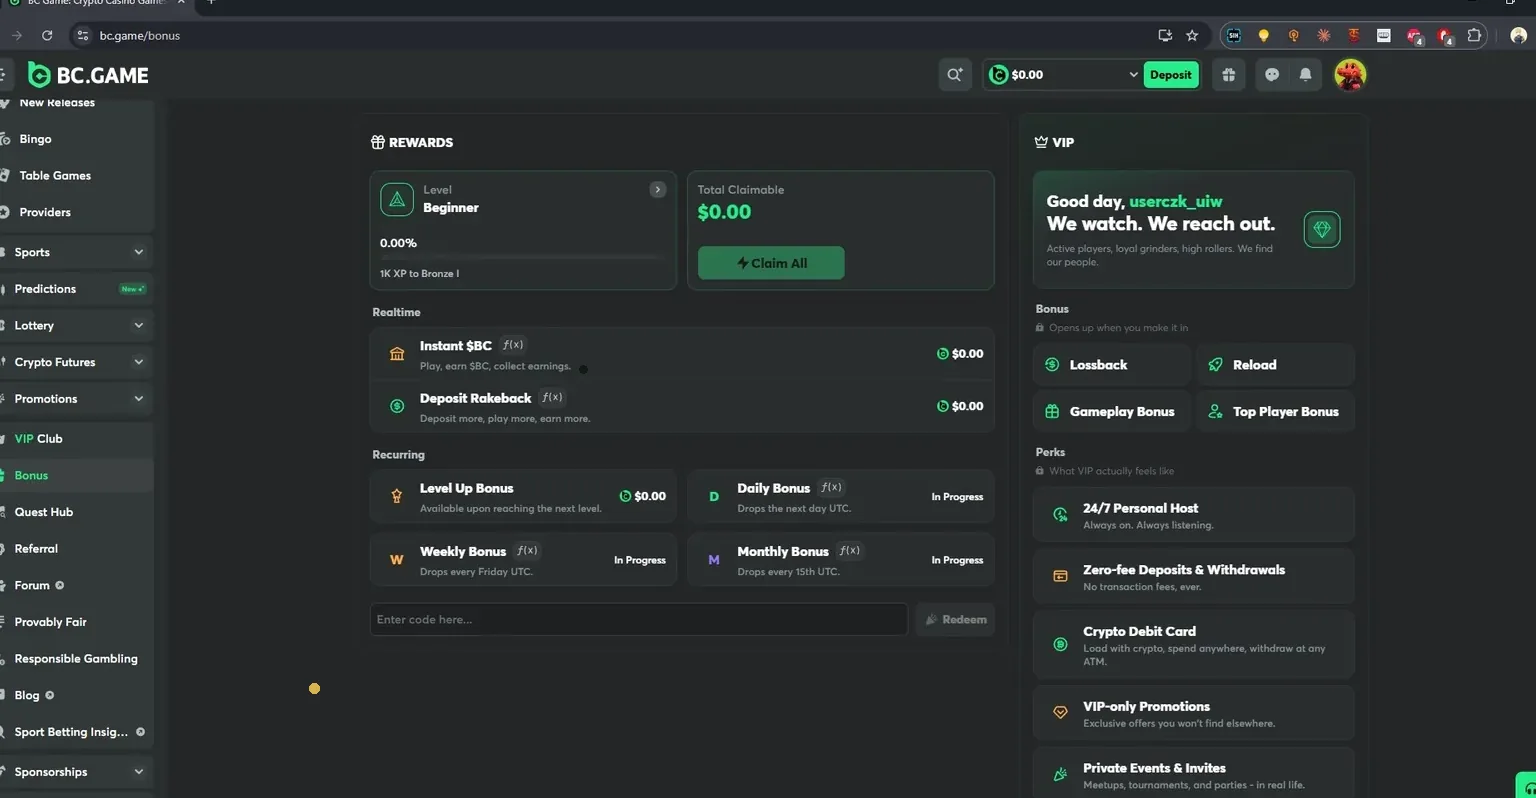This screenshot has width=1536, height=798.
Task: Open the Gameplay Bonus card
Action: coord(1112,412)
